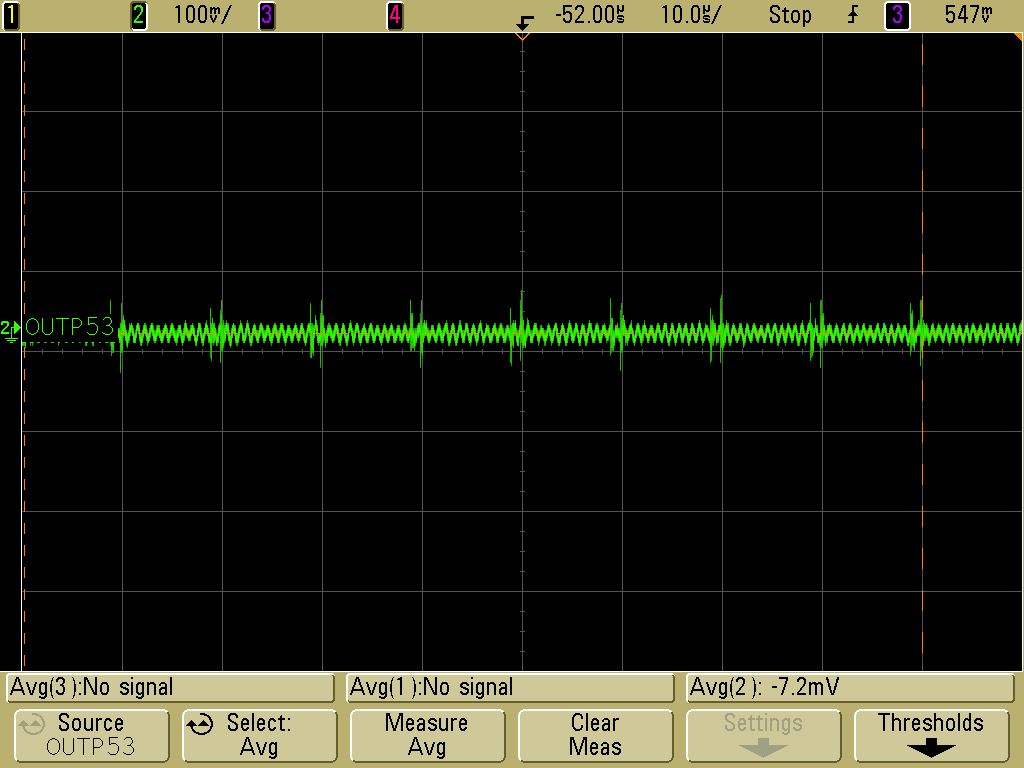Viewport: 1024px width, 768px height.
Task: Click the Clear Meas softkey
Action: pos(595,735)
